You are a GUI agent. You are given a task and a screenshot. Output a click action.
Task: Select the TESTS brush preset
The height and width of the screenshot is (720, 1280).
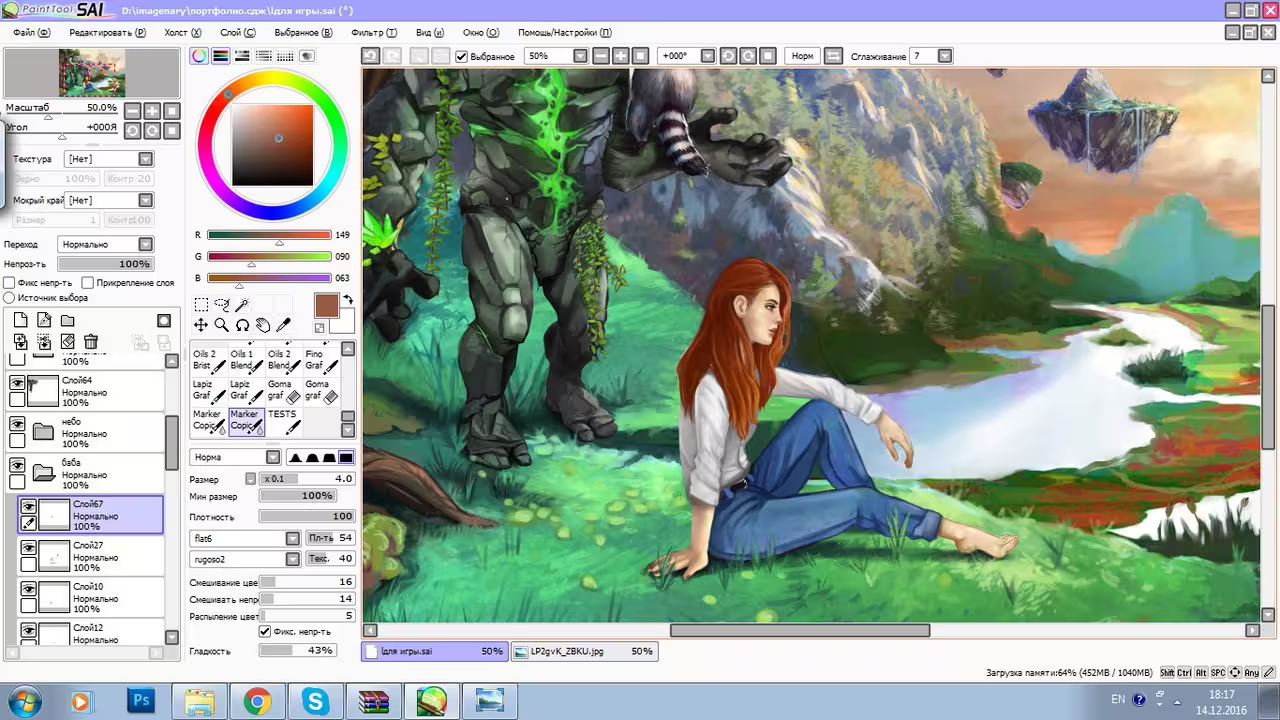(284, 421)
